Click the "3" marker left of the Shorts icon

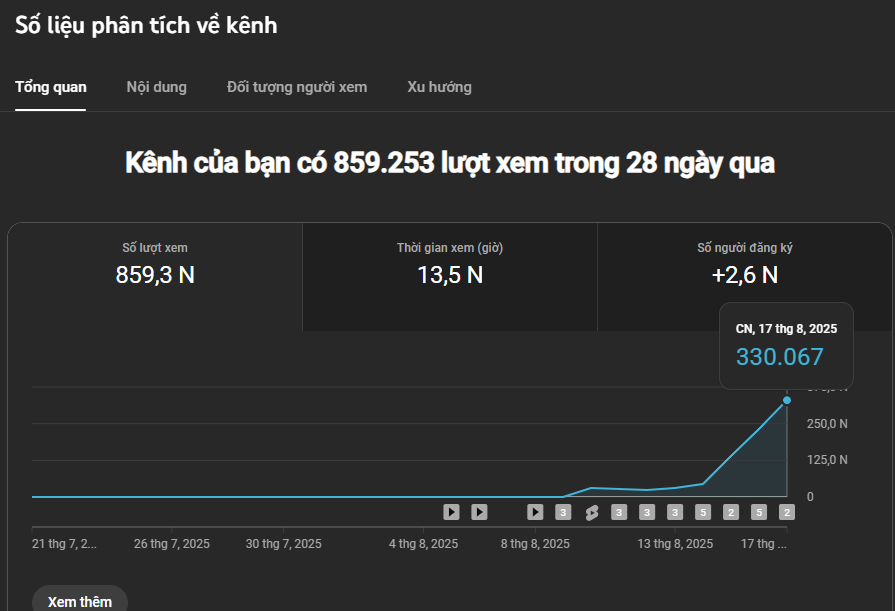563,512
